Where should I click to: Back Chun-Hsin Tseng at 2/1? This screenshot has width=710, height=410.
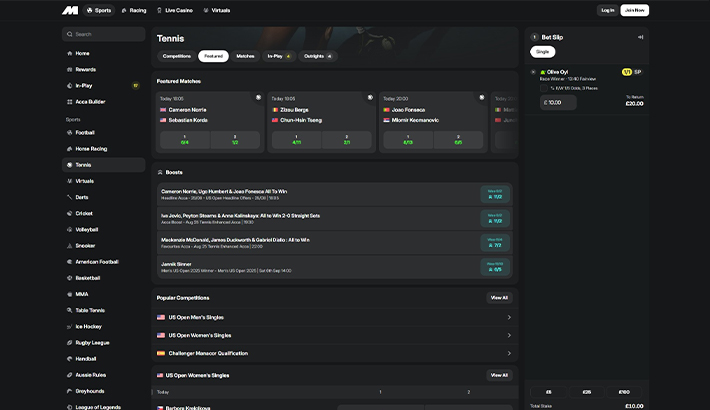(347, 140)
